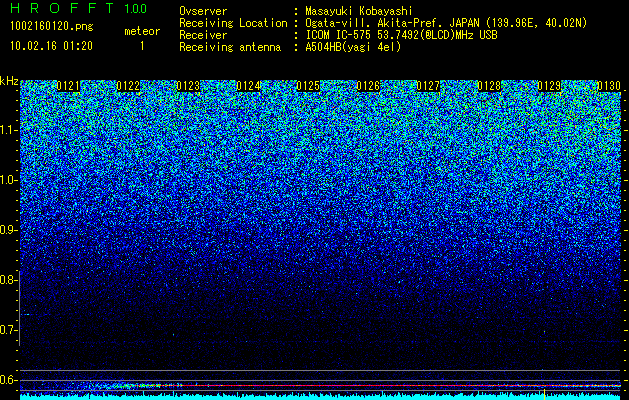Click the HROFFT 1.0.0 title text
629x400 pixels.
[x=79, y=8]
